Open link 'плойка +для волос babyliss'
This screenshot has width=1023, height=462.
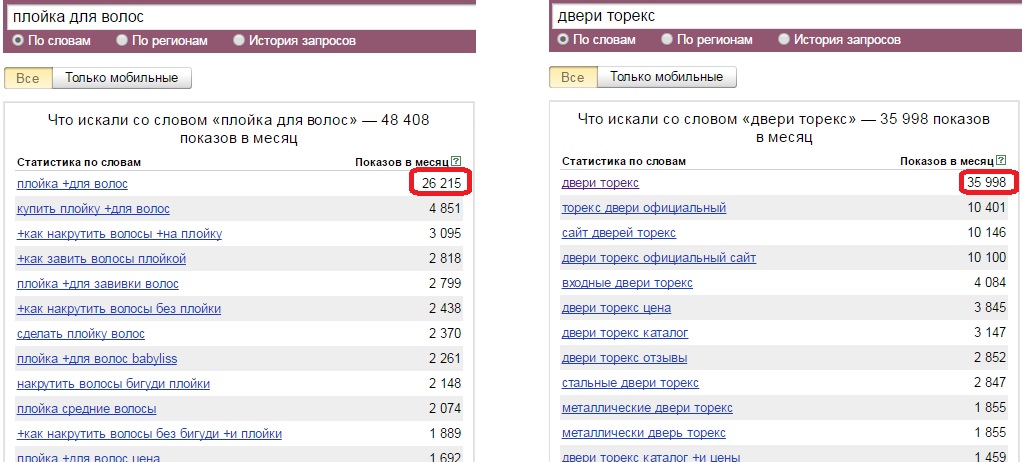(x=97, y=359)
